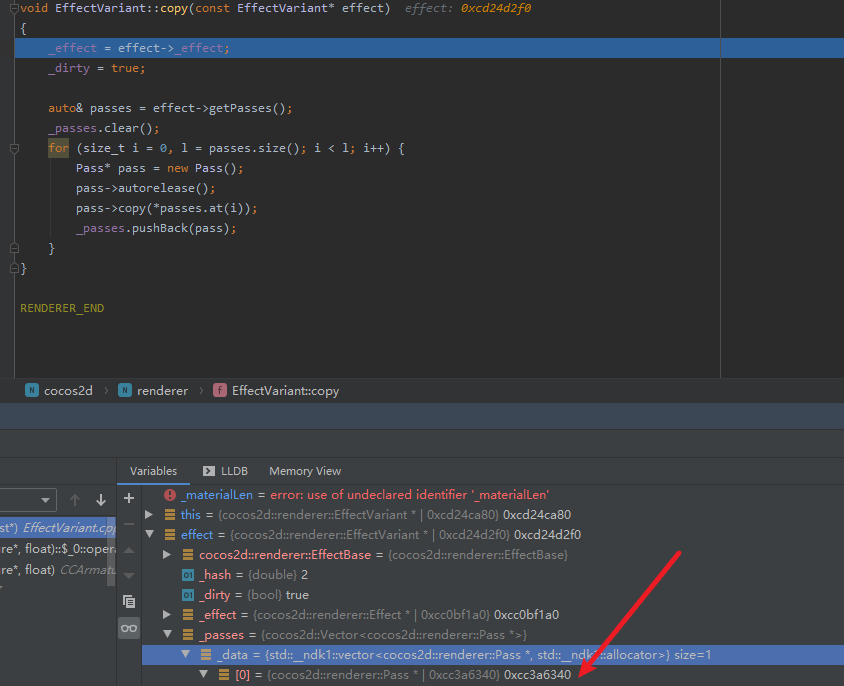The height and width of the screenshot is (686, 844).
Task: Click the next frame down arrow
Action: (101, 500)
